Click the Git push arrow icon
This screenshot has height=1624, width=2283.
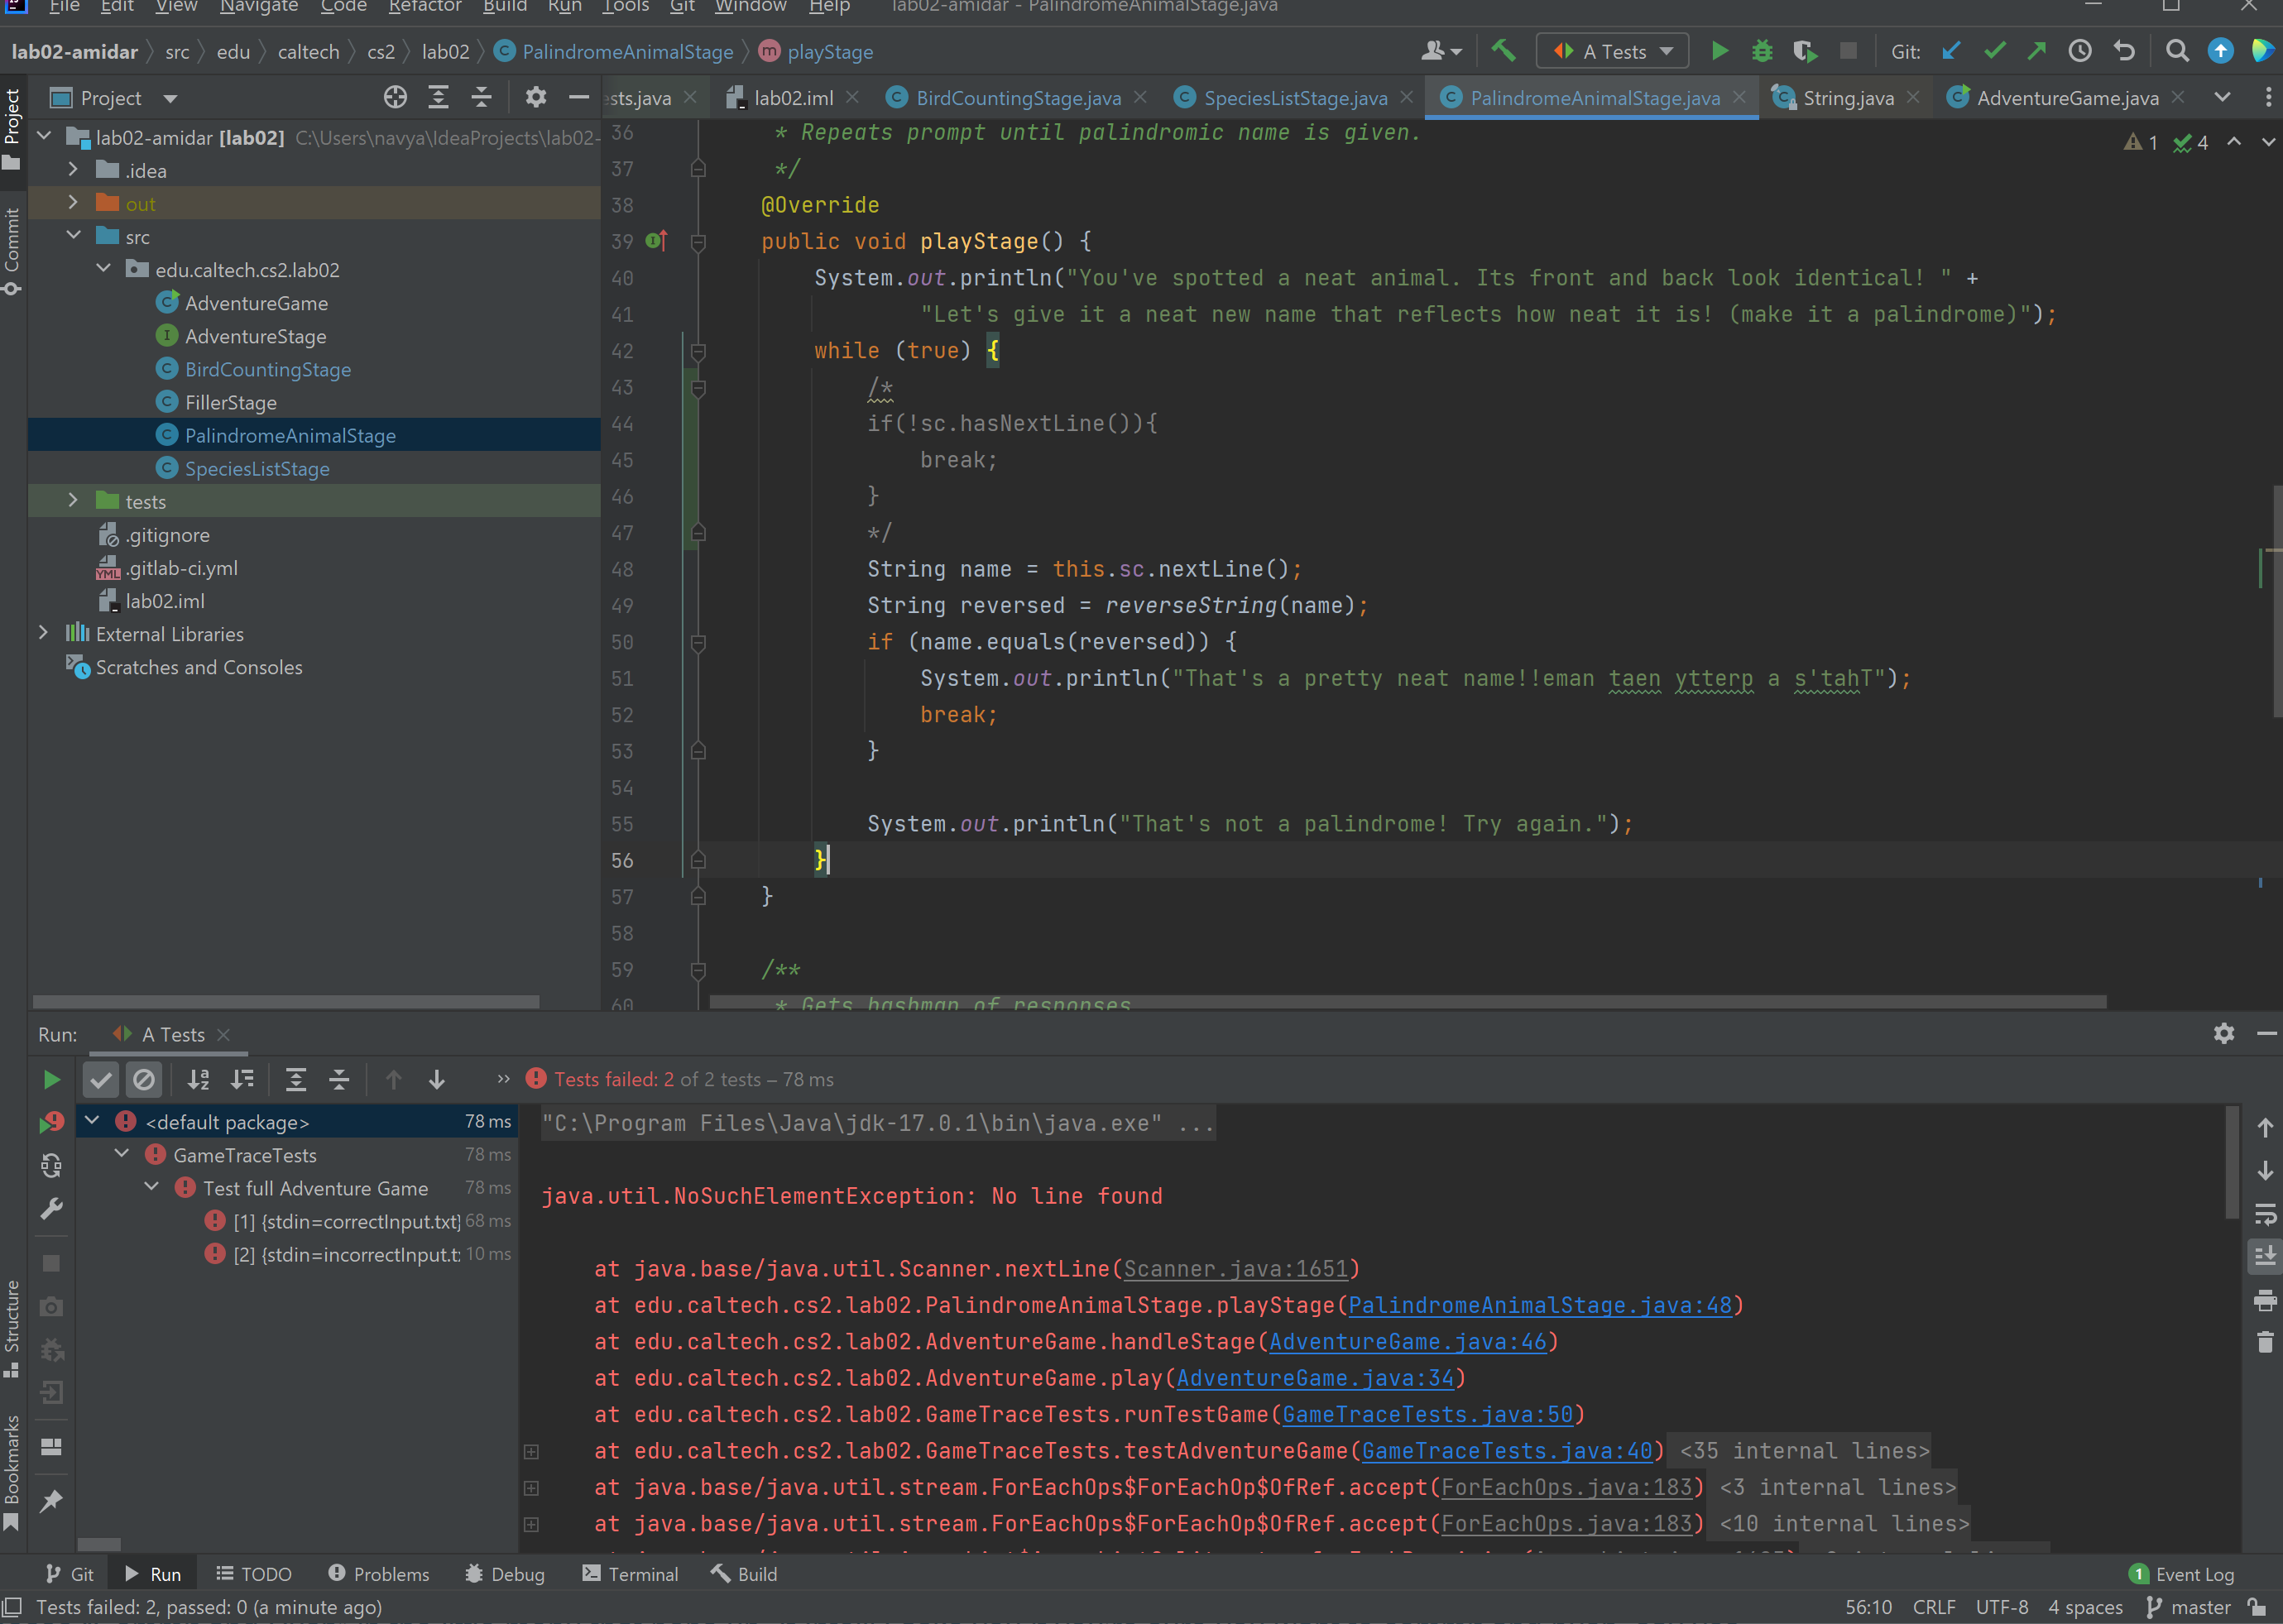[x=2036, y=51]
